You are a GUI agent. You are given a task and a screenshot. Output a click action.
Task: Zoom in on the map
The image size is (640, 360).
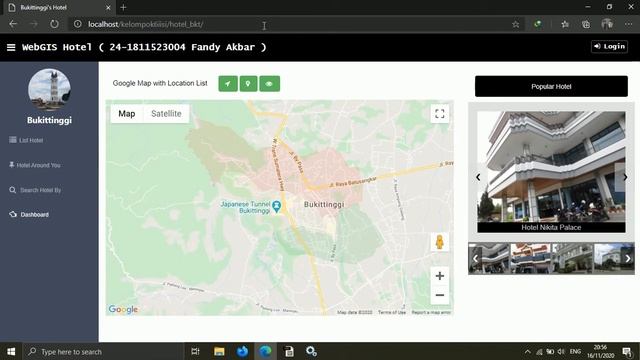(x=440, y=276)
